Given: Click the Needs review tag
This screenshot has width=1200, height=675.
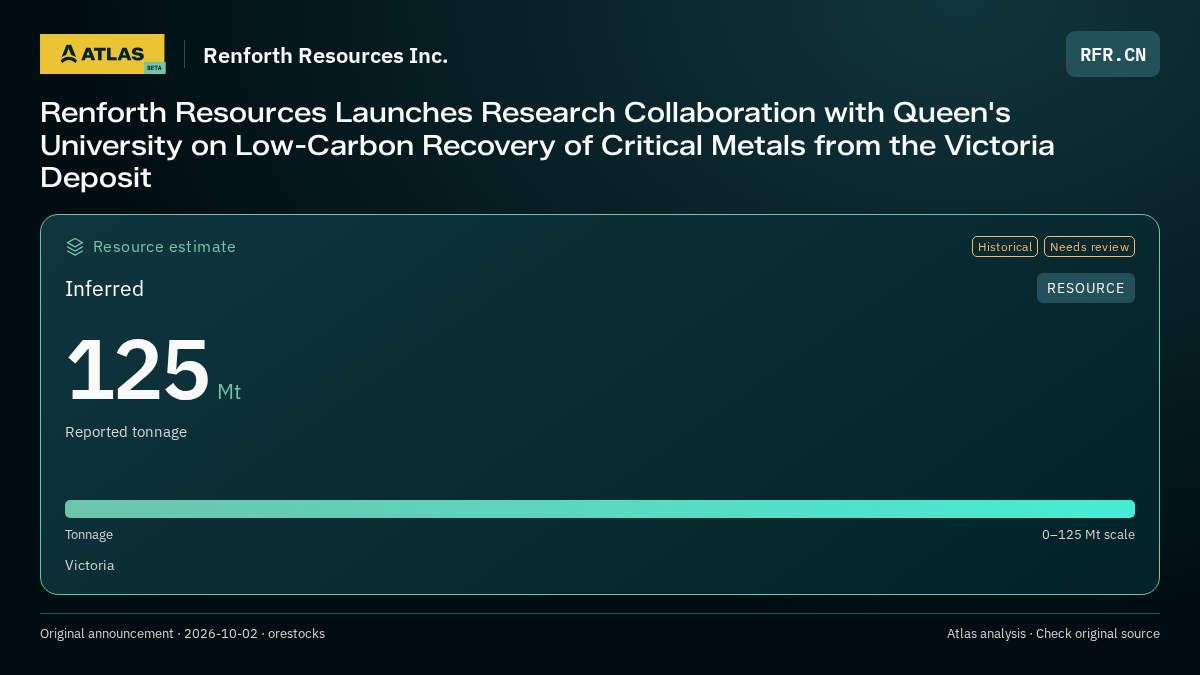Looking at the screenshot, I should tap(1089, 247).
